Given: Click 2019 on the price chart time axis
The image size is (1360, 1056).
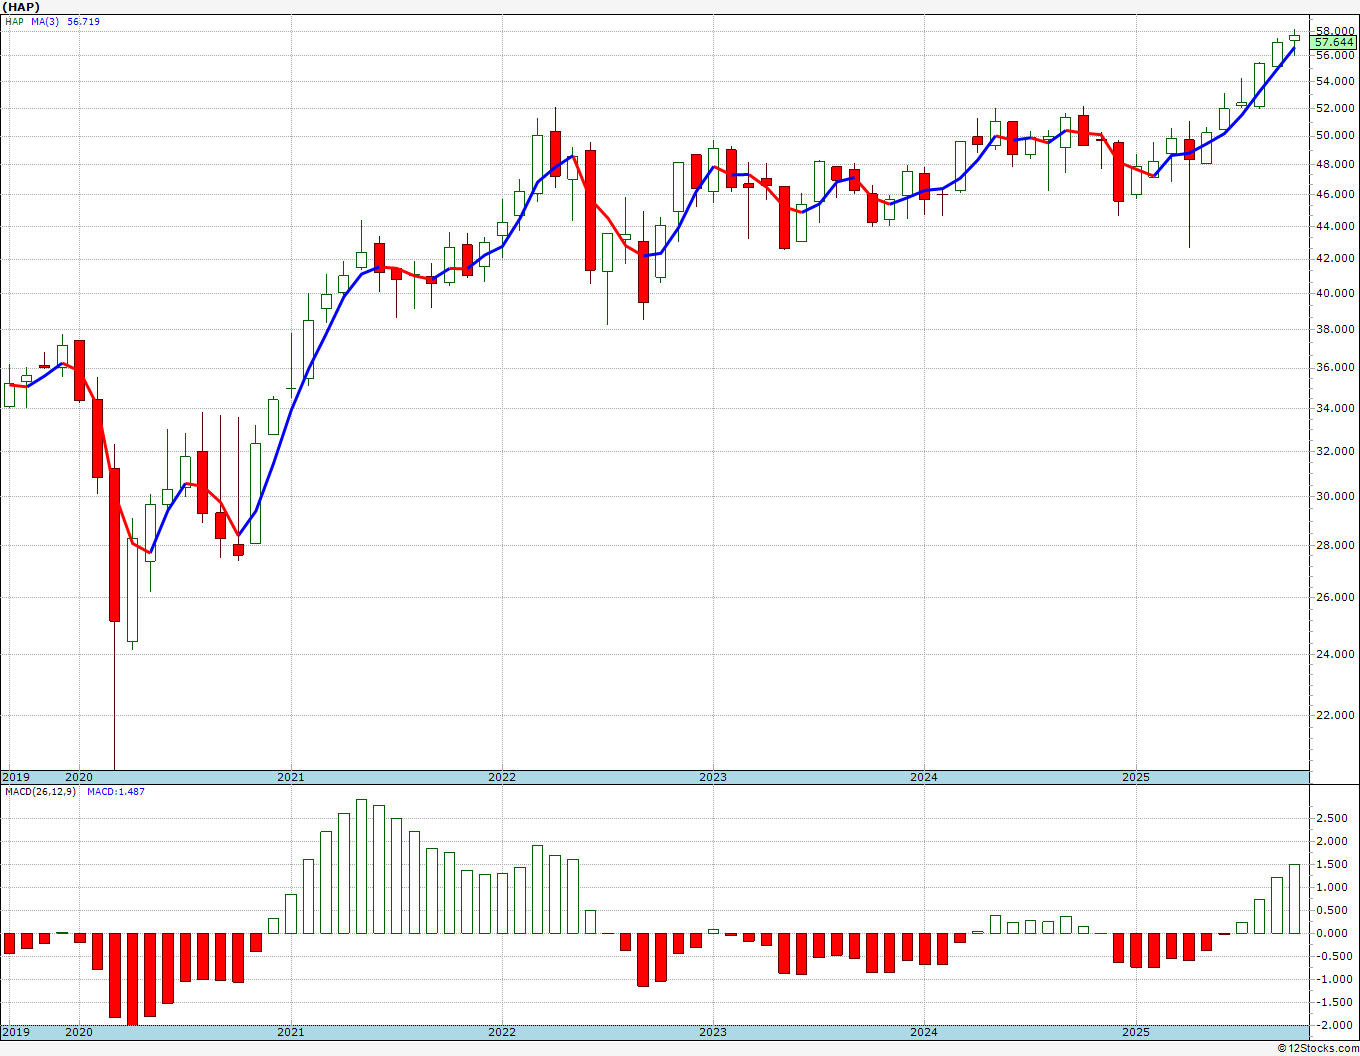Looking at the screenshot, I should 16,777.
